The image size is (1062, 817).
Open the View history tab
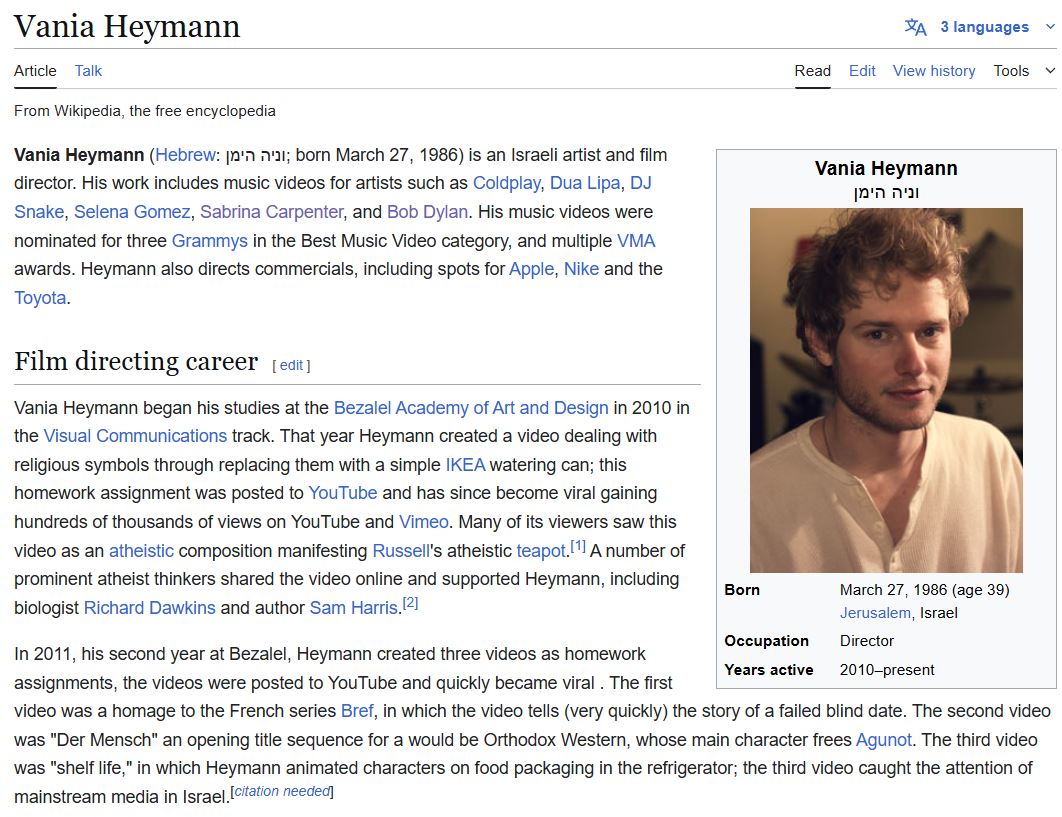934,70
